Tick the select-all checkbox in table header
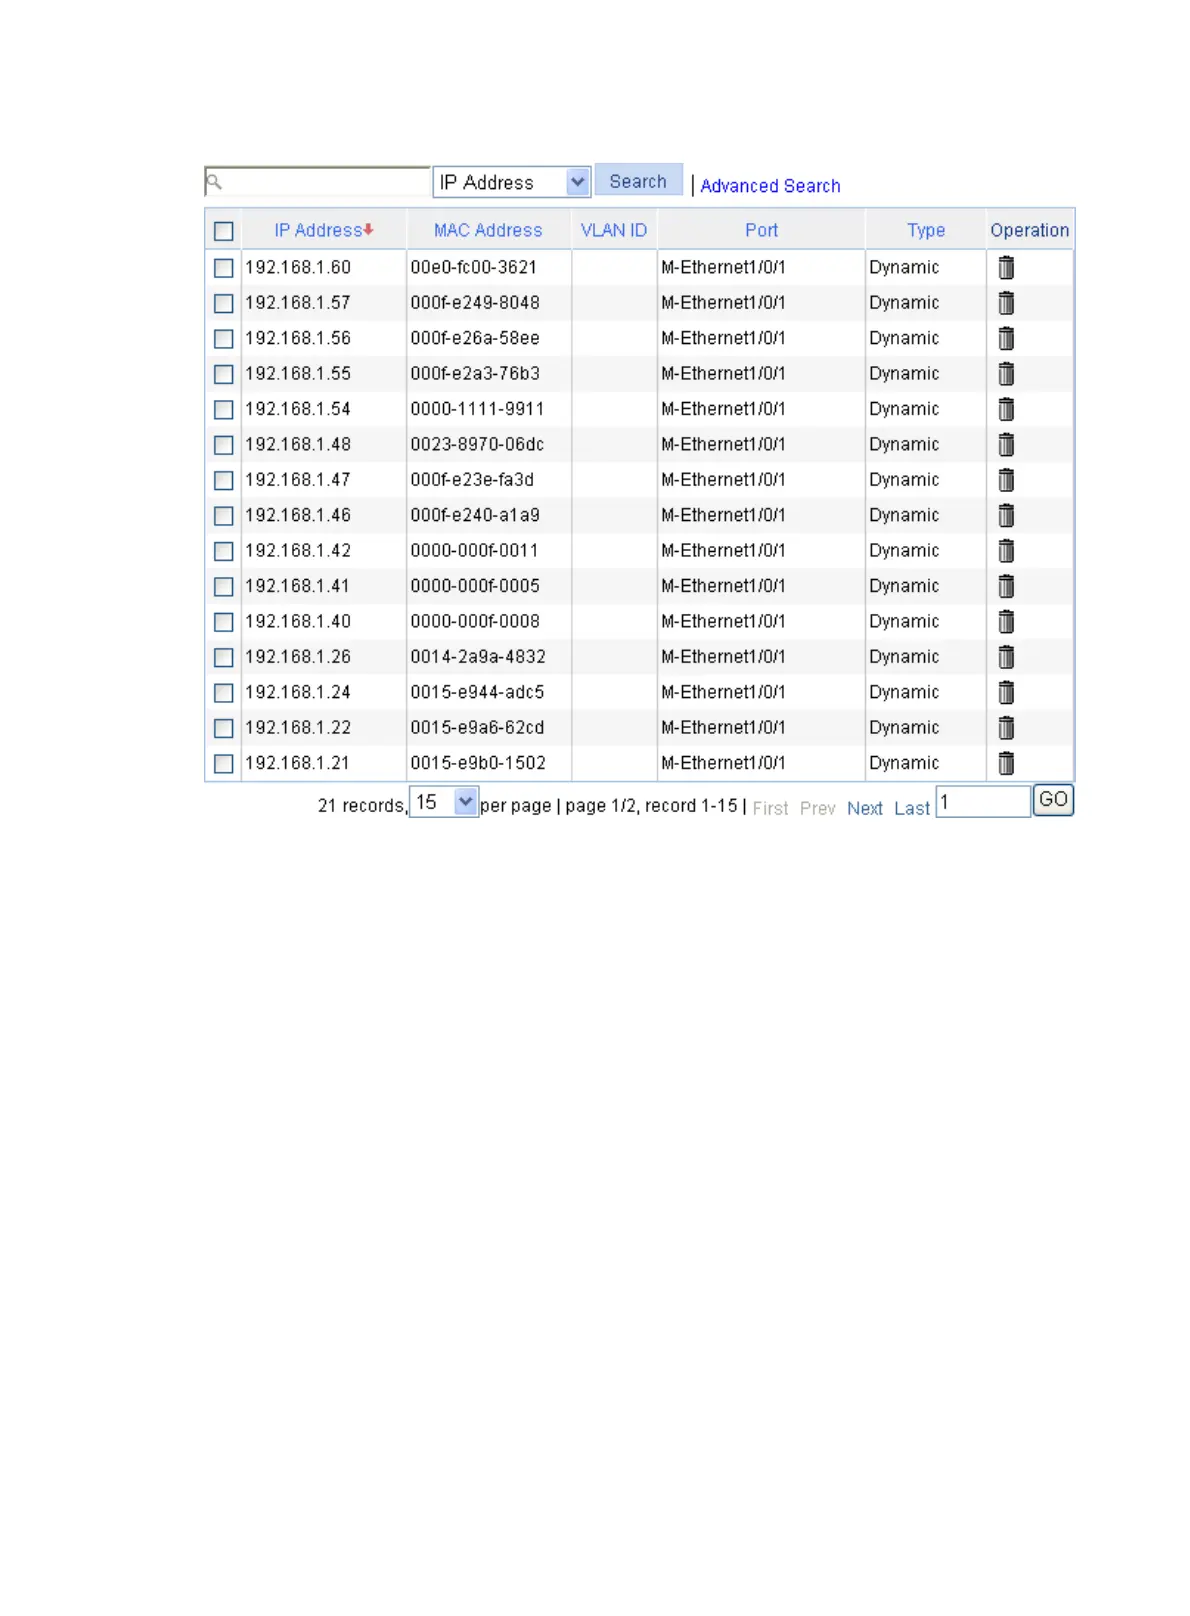Viewport: 1190px width, 1616px height. pos(224,231)
